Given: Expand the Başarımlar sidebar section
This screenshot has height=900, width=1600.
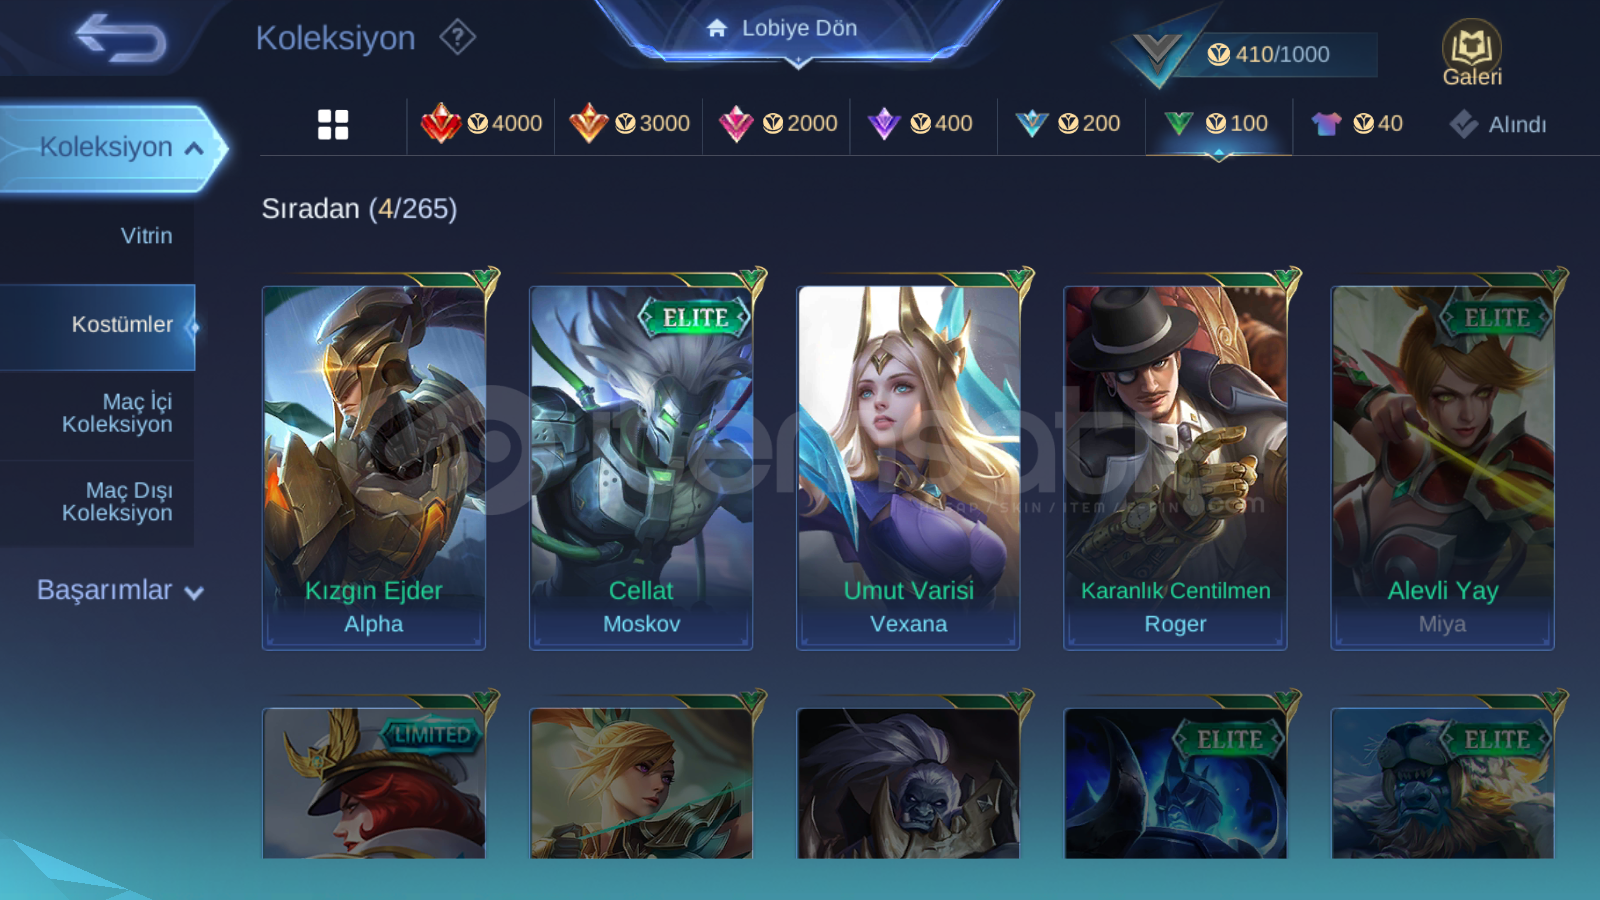Looking at the screenshot, I should (x=120, y=590).
